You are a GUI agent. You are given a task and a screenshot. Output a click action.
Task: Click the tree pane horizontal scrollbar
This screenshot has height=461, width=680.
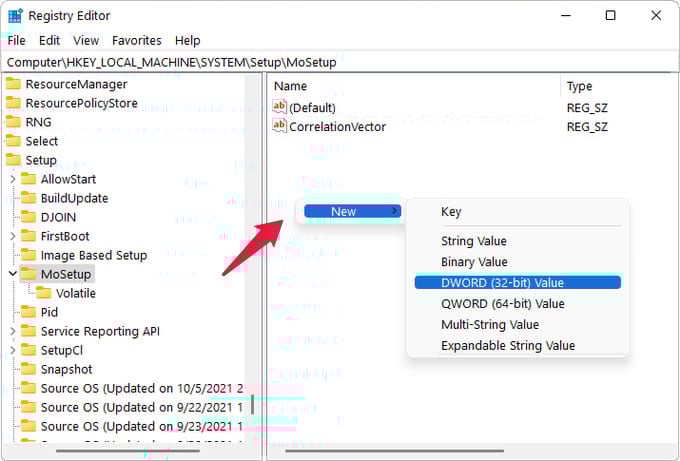(130, 451)
